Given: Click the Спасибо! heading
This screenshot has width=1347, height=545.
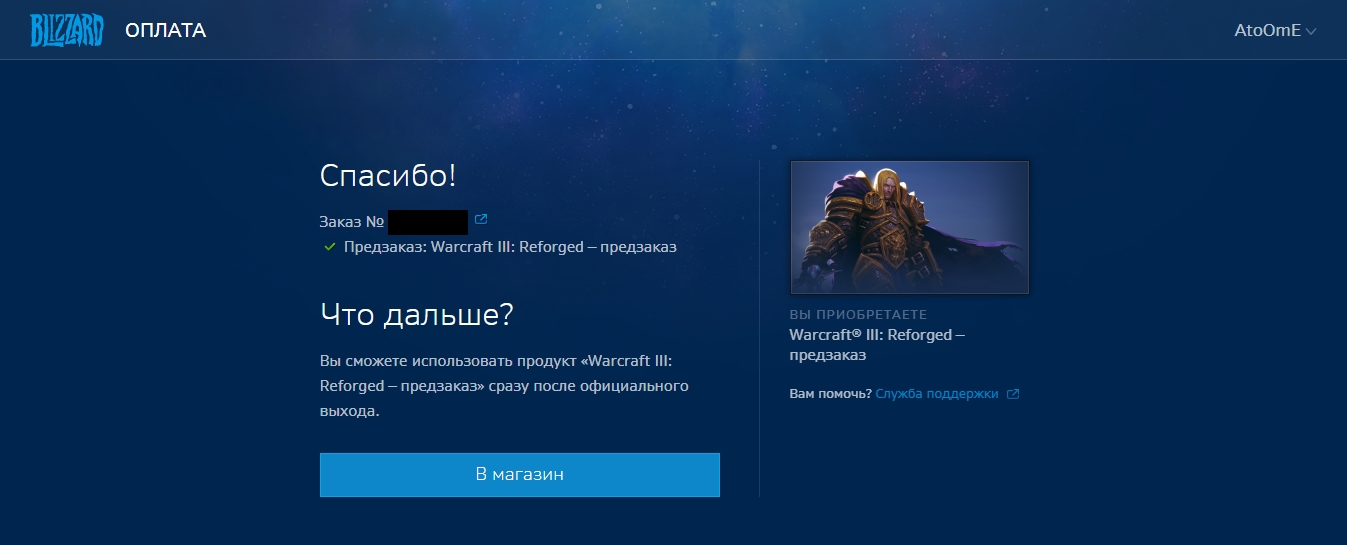Looking at the screenshot, I should (x=388, y=176).
